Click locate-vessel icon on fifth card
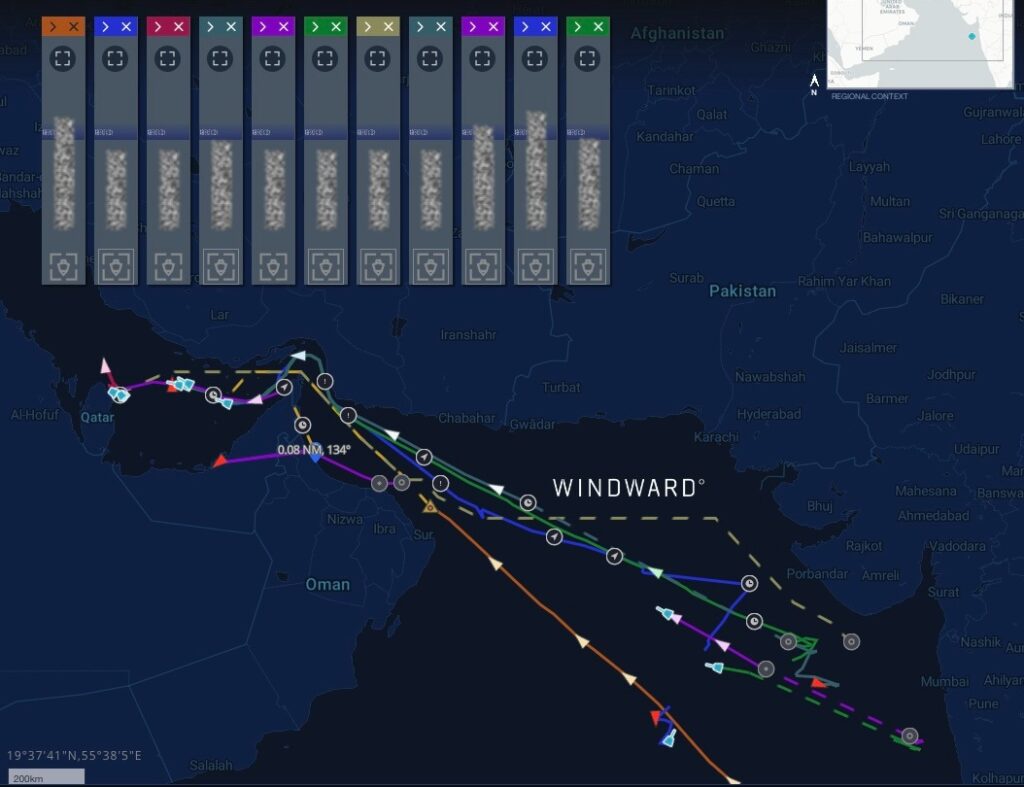The width and height of the screenshot is (1024, 787). coord(273,266)
